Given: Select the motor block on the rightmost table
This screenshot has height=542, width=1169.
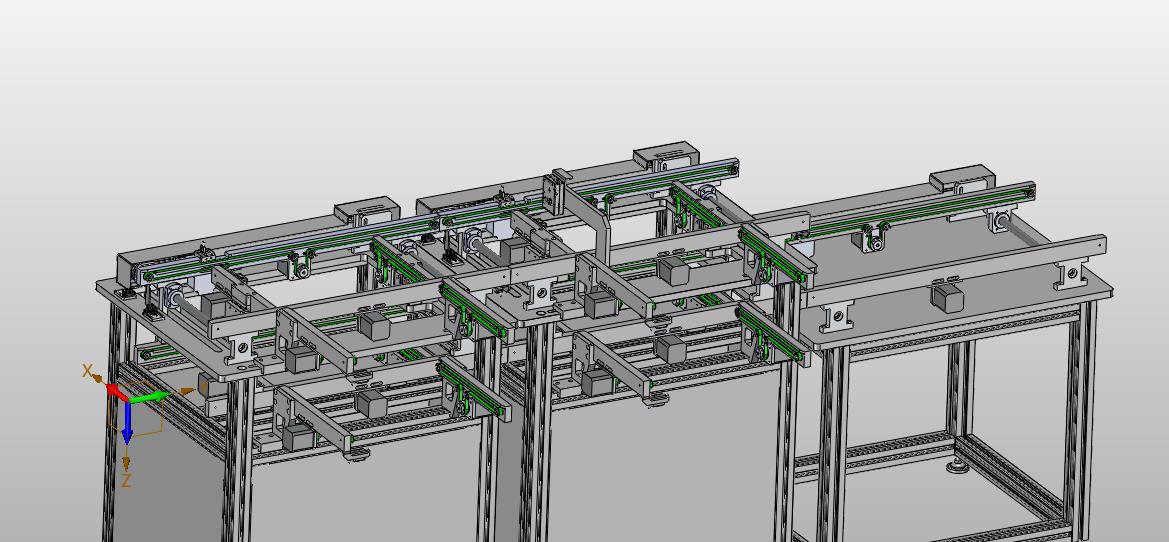Looking at the screenshot, I should [948, 296].
